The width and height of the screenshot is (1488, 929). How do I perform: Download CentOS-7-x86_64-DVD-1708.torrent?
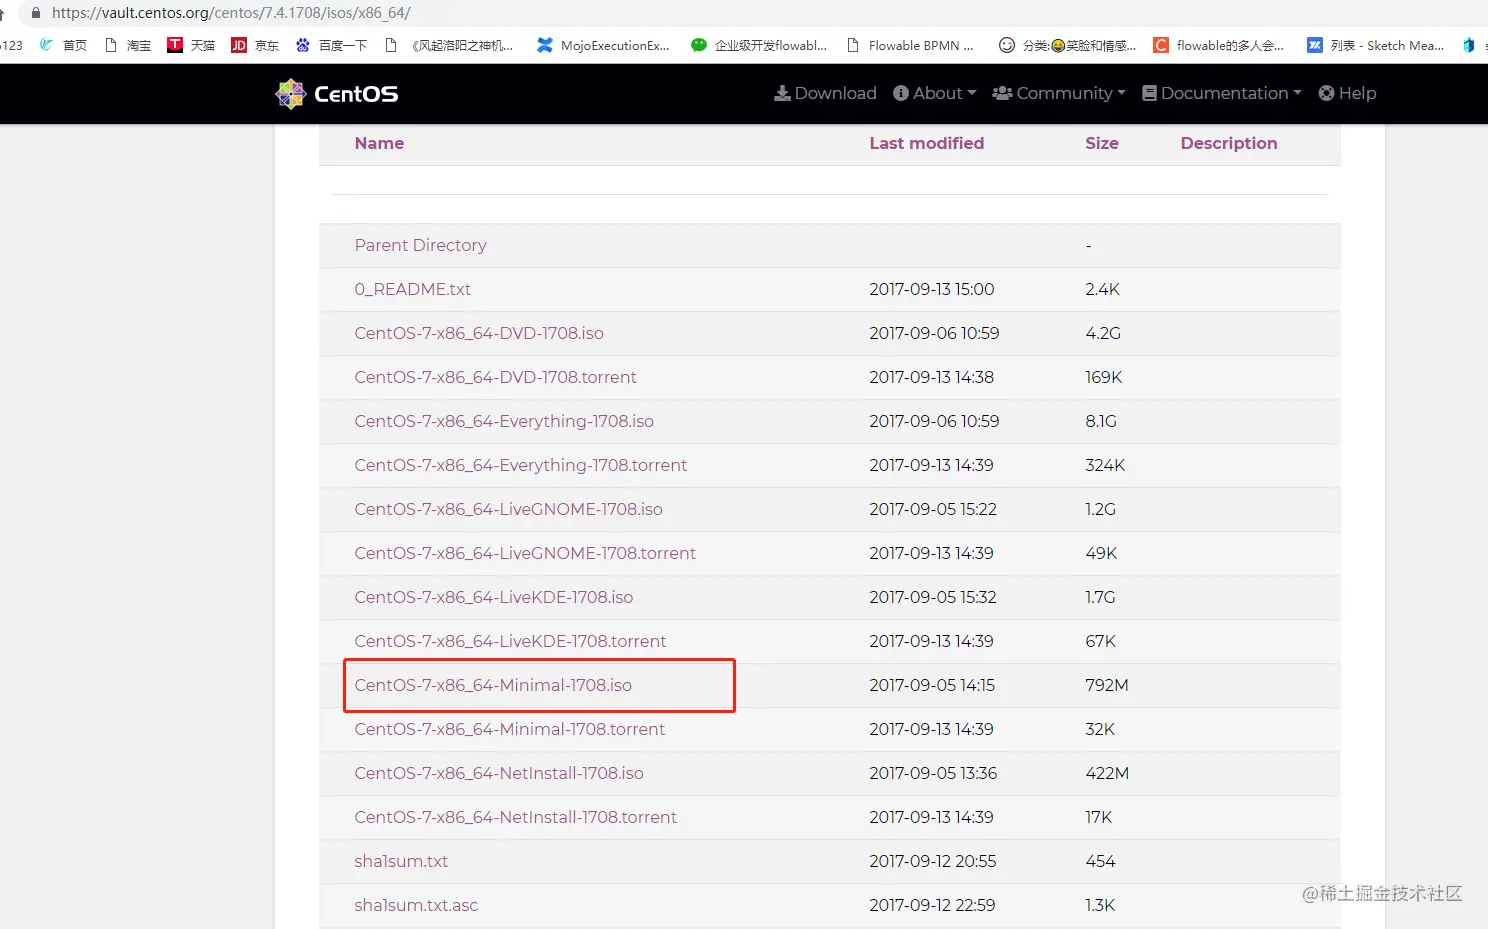[495, 377]
